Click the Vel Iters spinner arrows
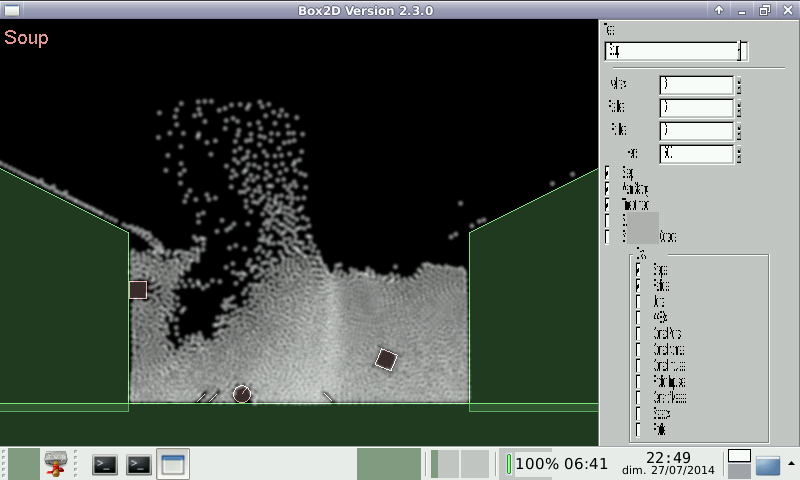The height and width of the screenshot is (480, 800). pyautogui.click(x=739, y=85)
